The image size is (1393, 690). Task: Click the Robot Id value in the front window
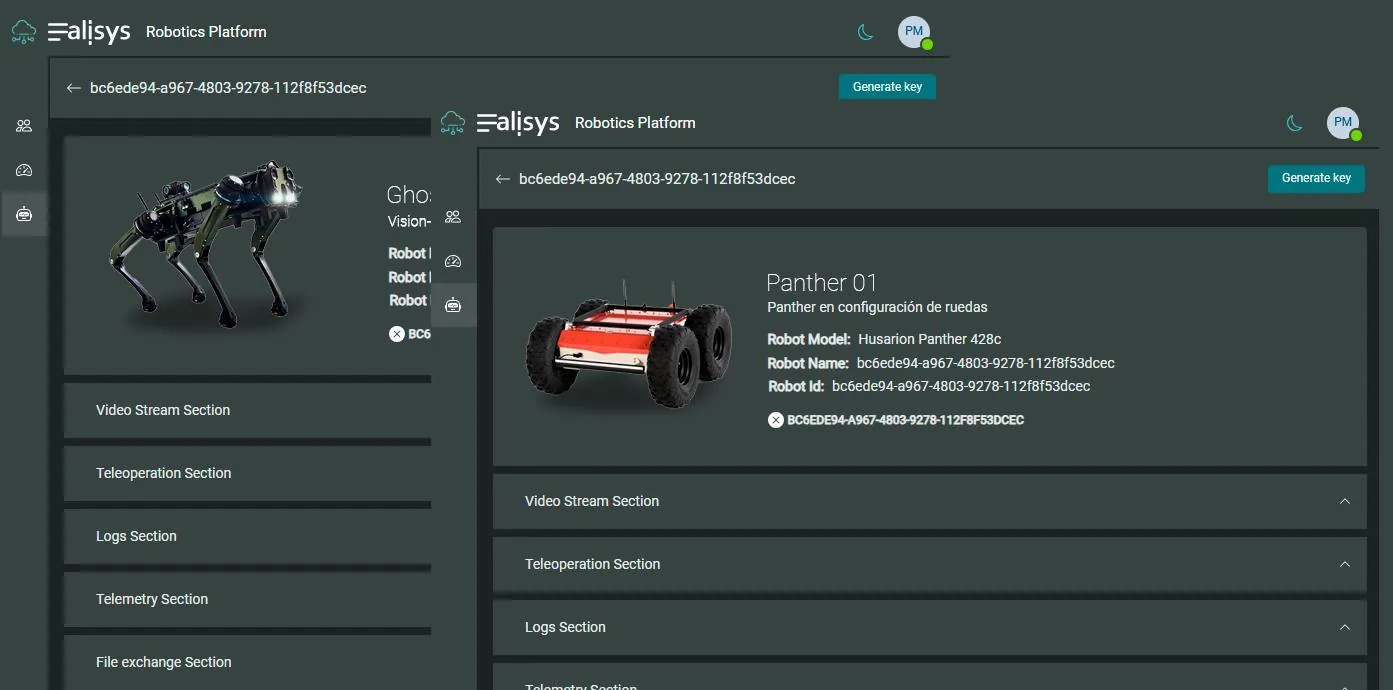pos(961,386)
